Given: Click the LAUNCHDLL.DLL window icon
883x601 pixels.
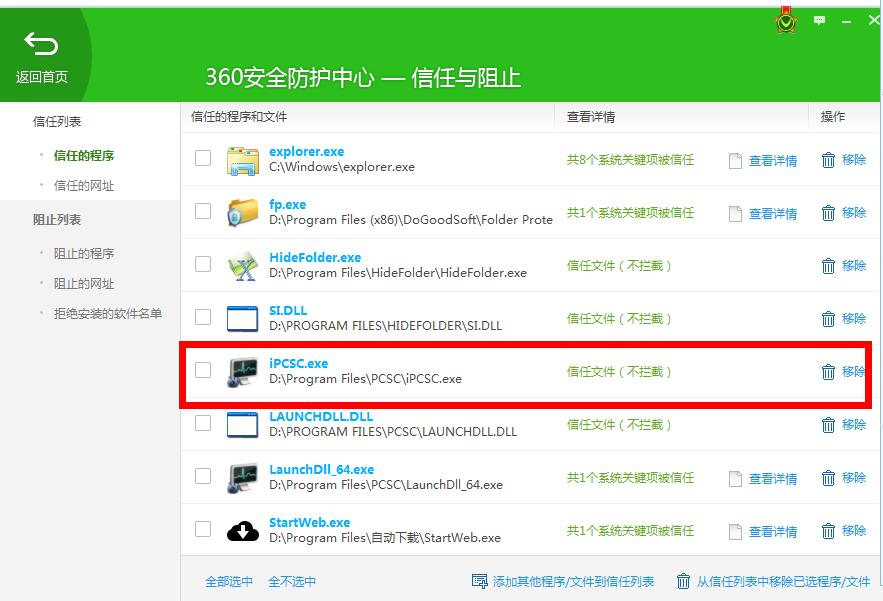Looking at the screenshot, I should [x=243, y=425].
